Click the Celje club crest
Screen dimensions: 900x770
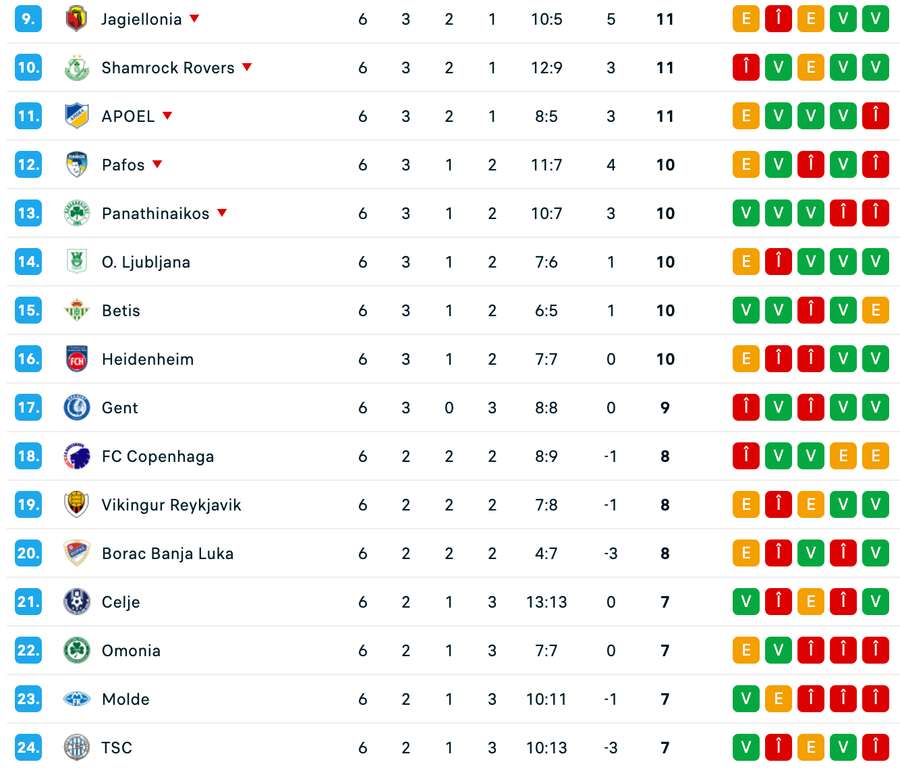(77, 602)
